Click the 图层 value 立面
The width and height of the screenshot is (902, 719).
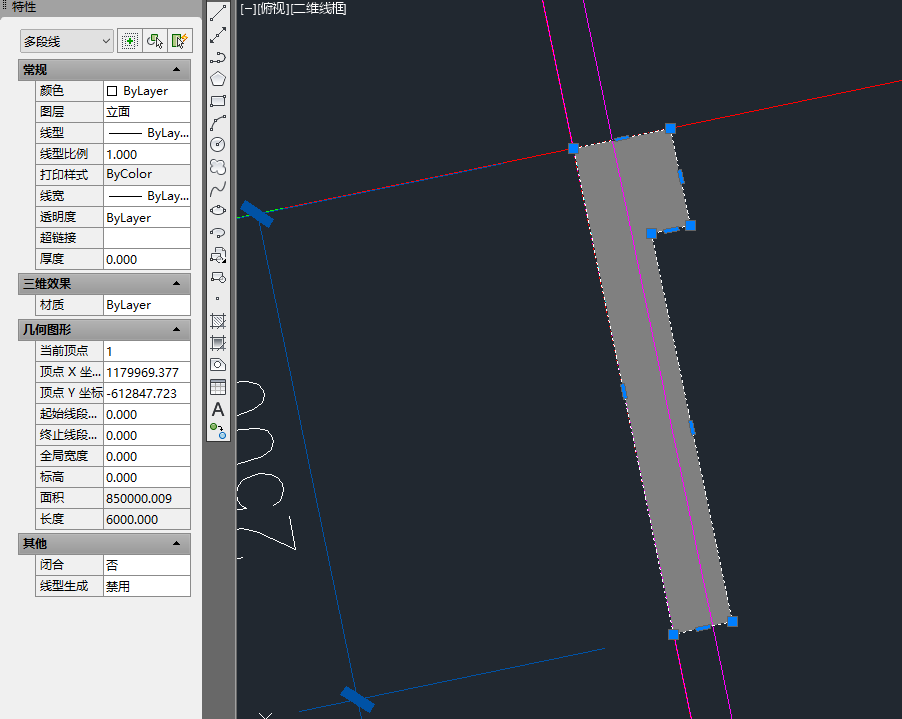[x=147, y=112]
